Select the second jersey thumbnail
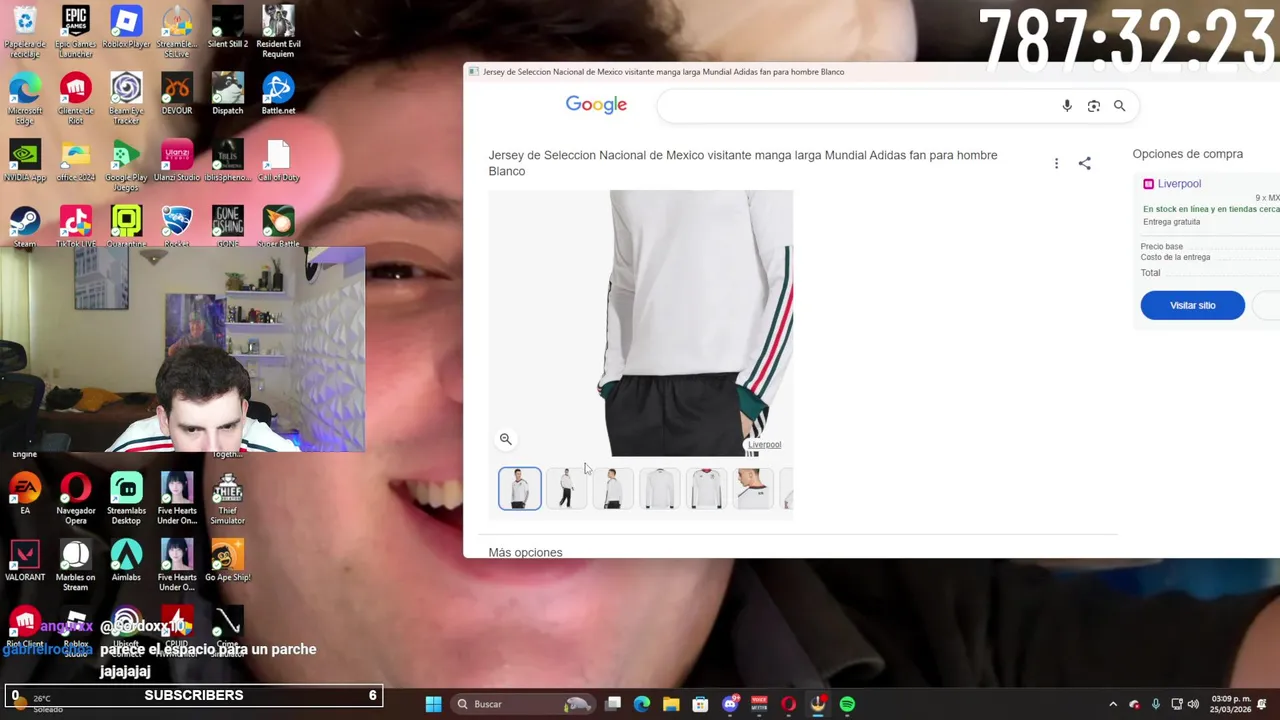 click(x=566, y=489)
